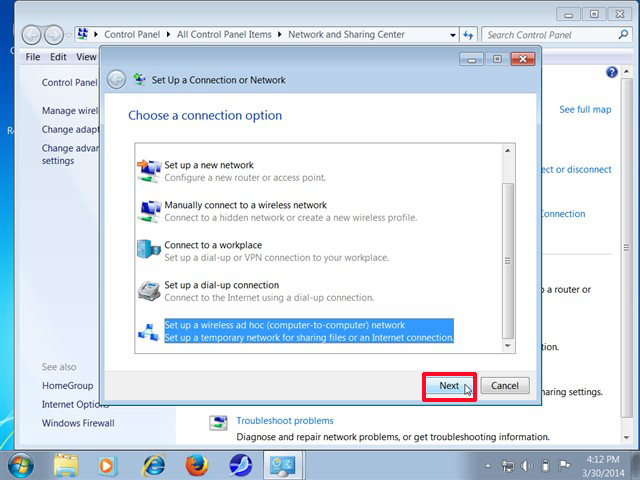Click the network icon in system tray
The width and height of the screenshot is (640, 480).
pyautogui.click(x=508, y=466)
